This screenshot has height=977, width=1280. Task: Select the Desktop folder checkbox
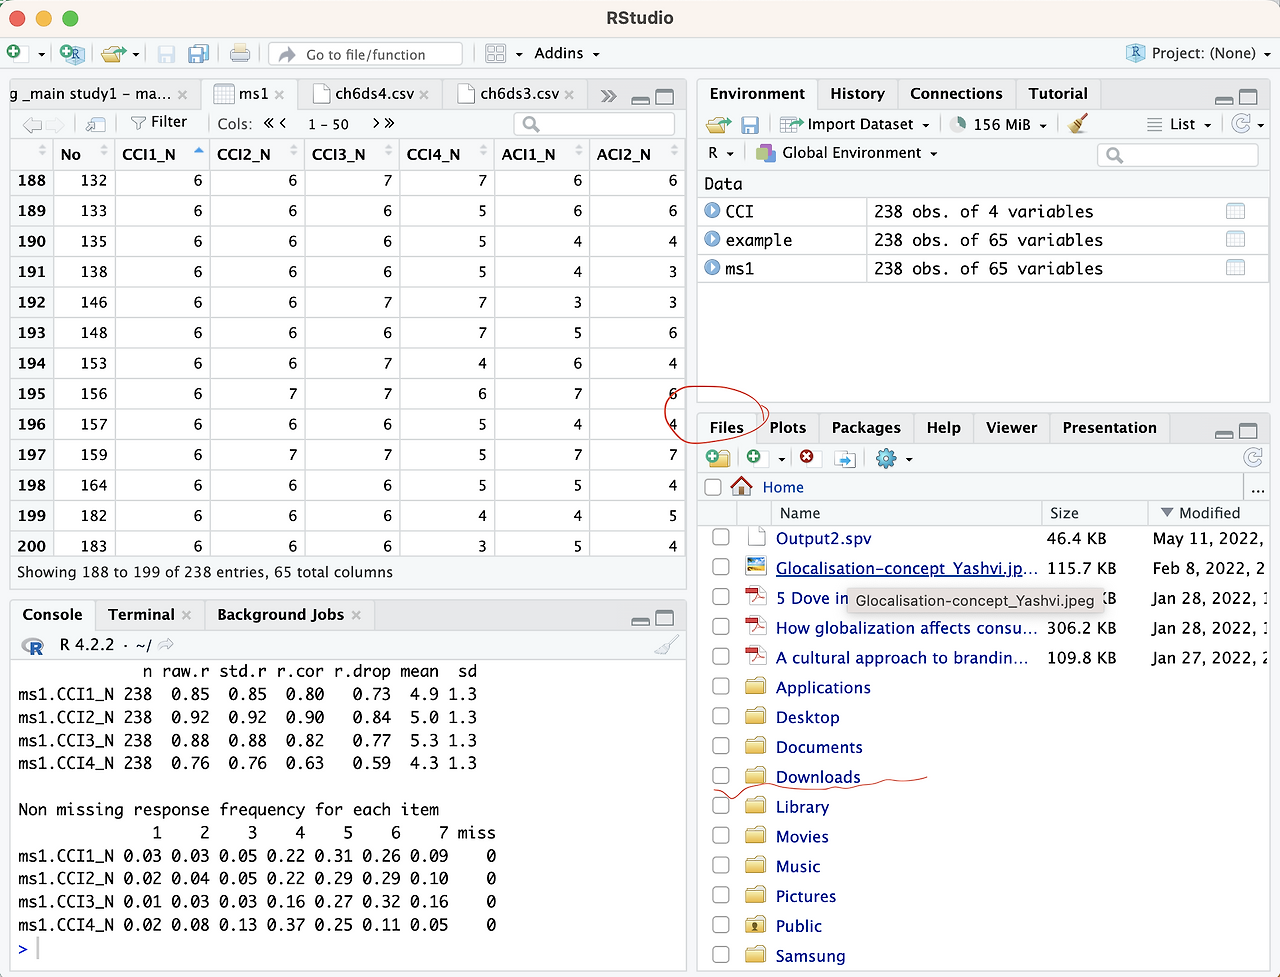tap(721, 716)
